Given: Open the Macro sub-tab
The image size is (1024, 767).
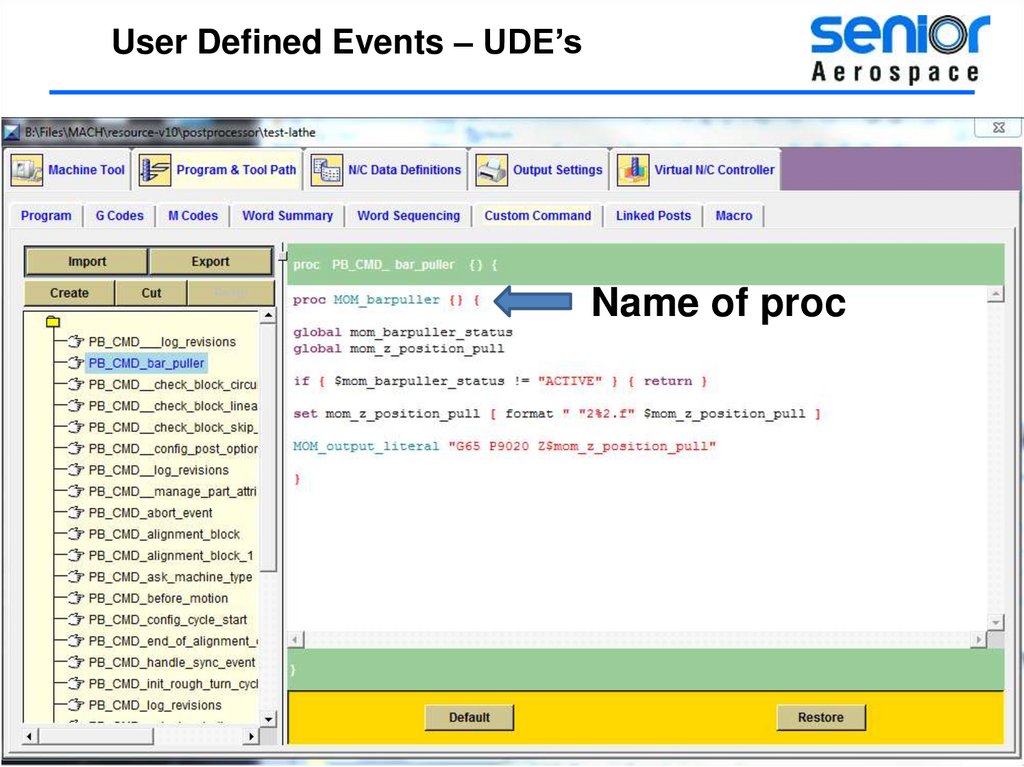Looking at the screenshot, I should (733, 216).
